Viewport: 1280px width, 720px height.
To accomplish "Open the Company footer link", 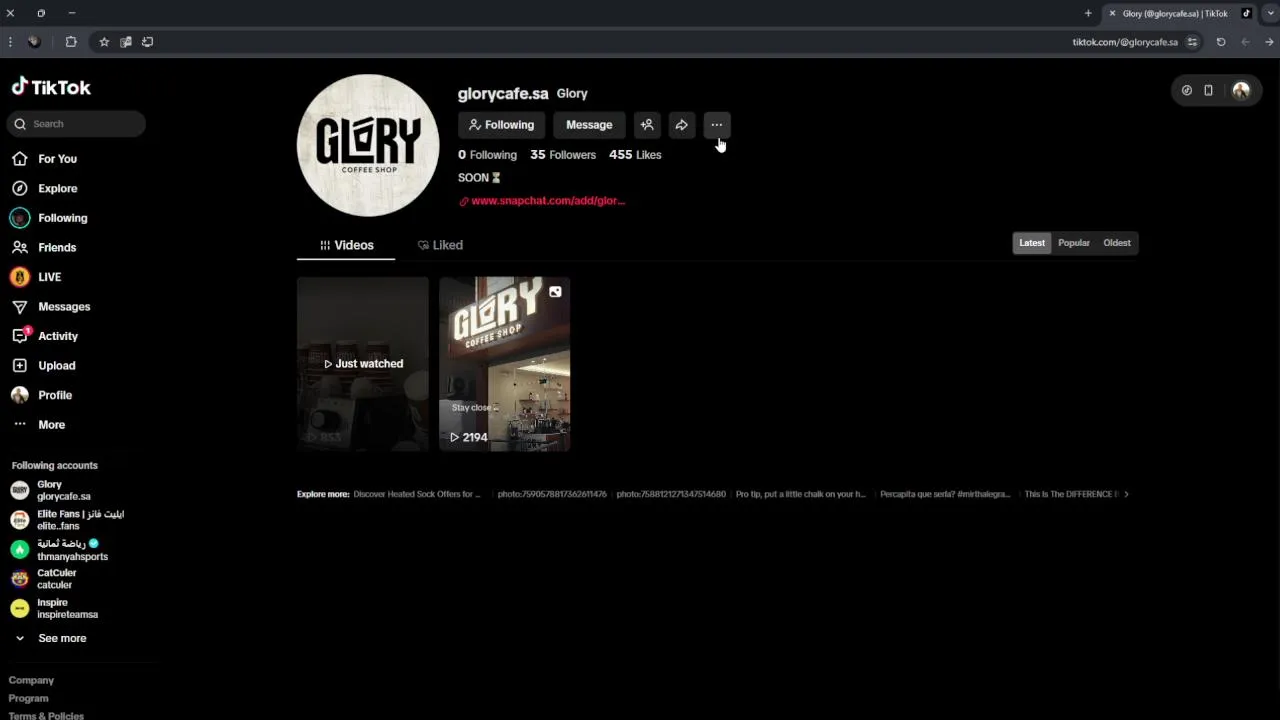I will point(31,680).
